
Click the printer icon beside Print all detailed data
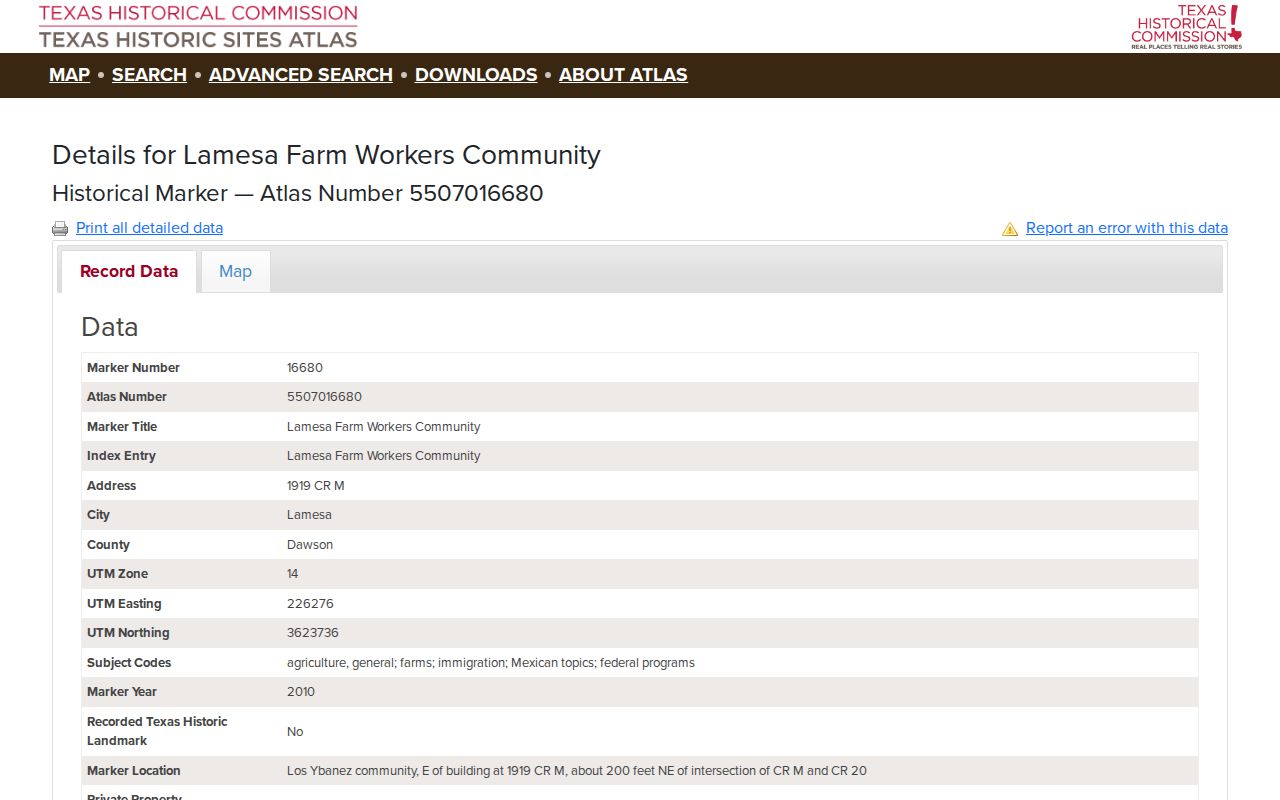(60, 229)
